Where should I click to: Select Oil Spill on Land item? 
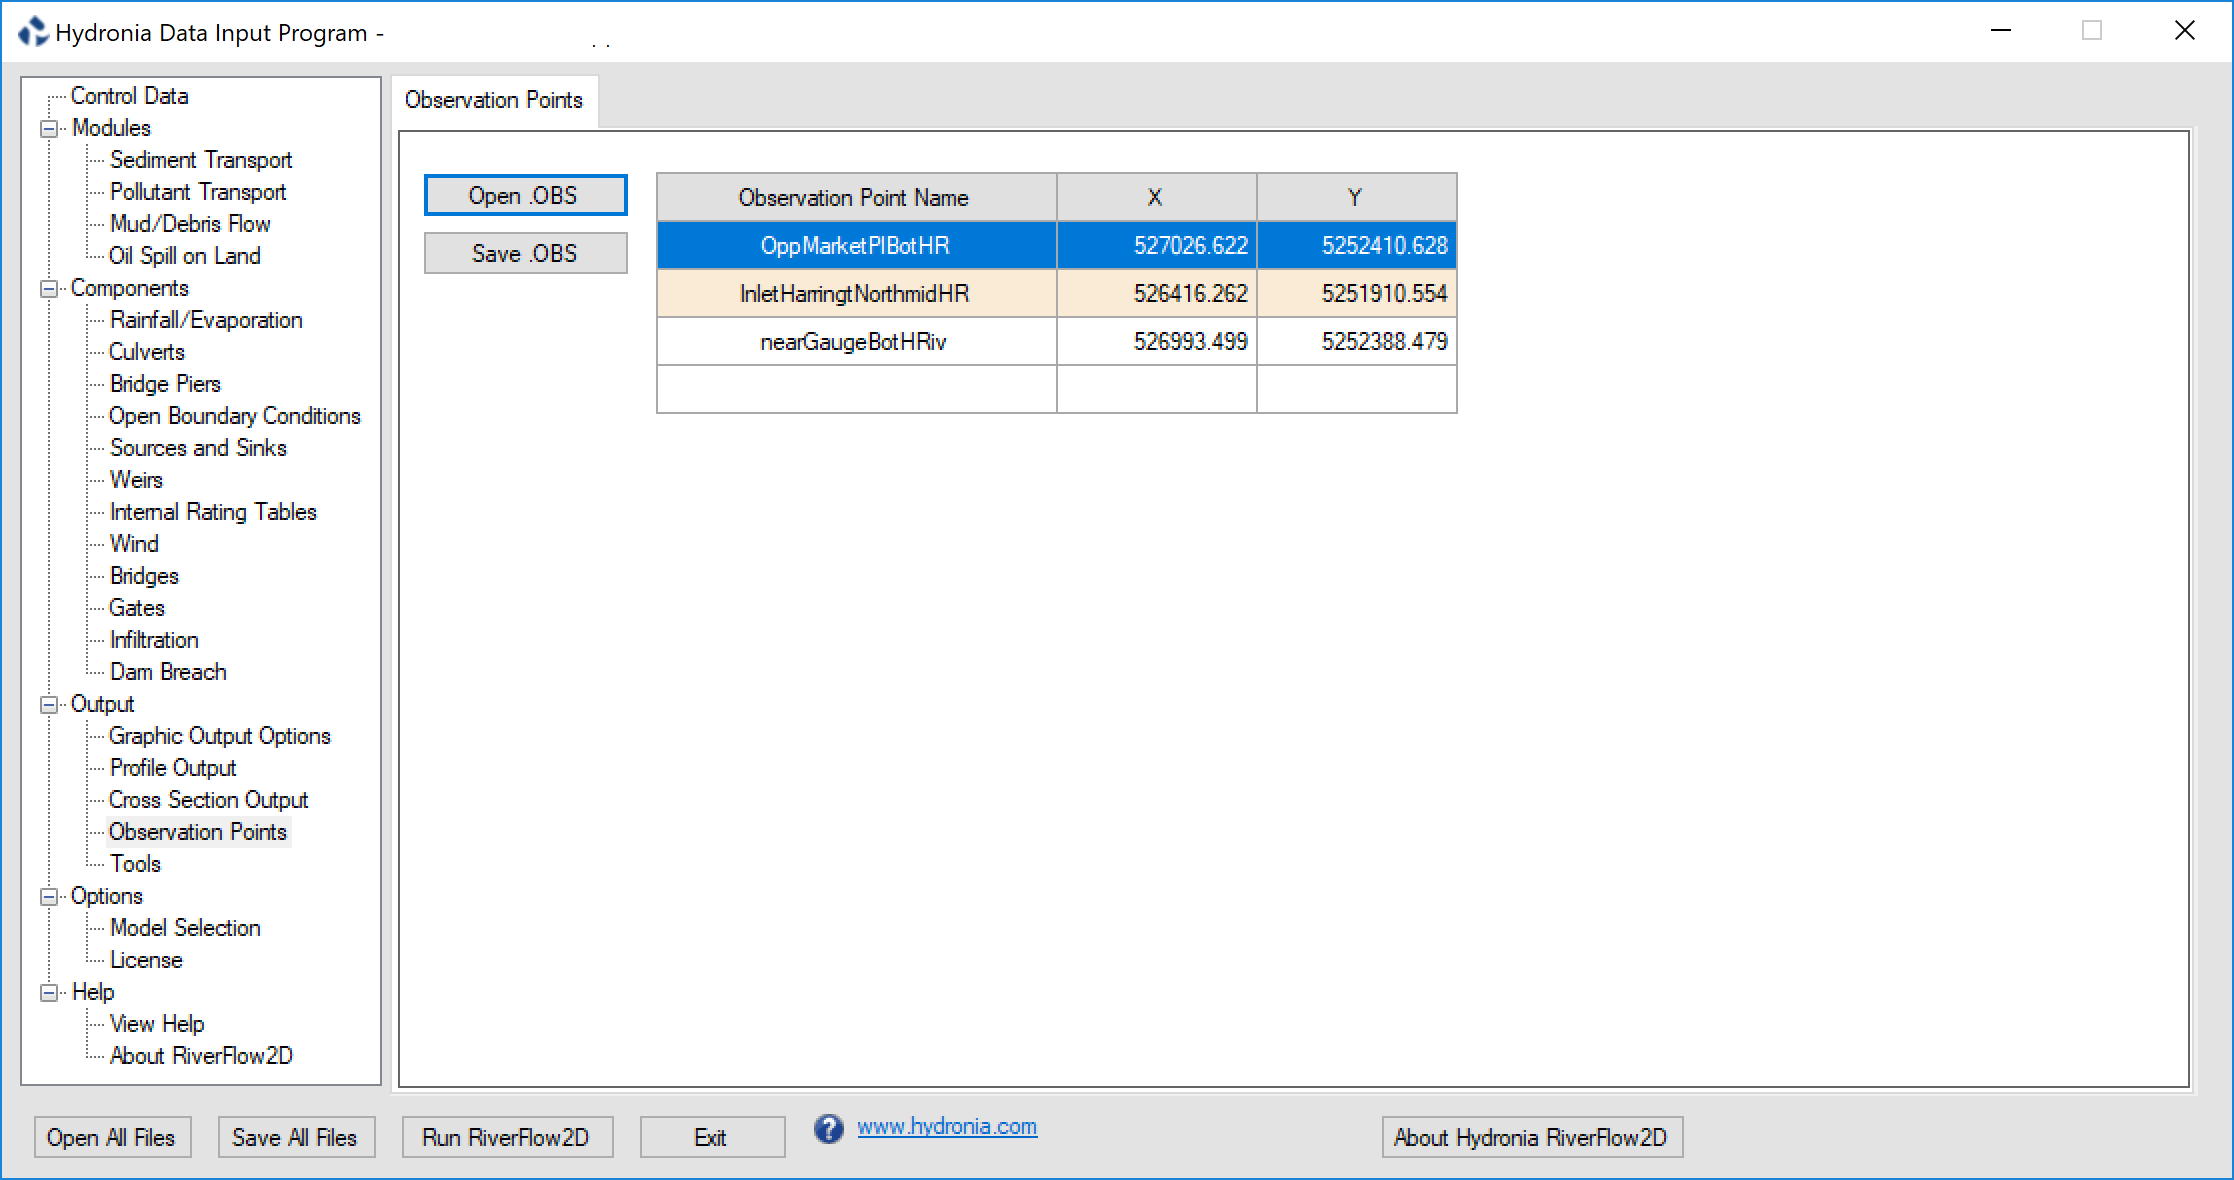click(185, 256)
